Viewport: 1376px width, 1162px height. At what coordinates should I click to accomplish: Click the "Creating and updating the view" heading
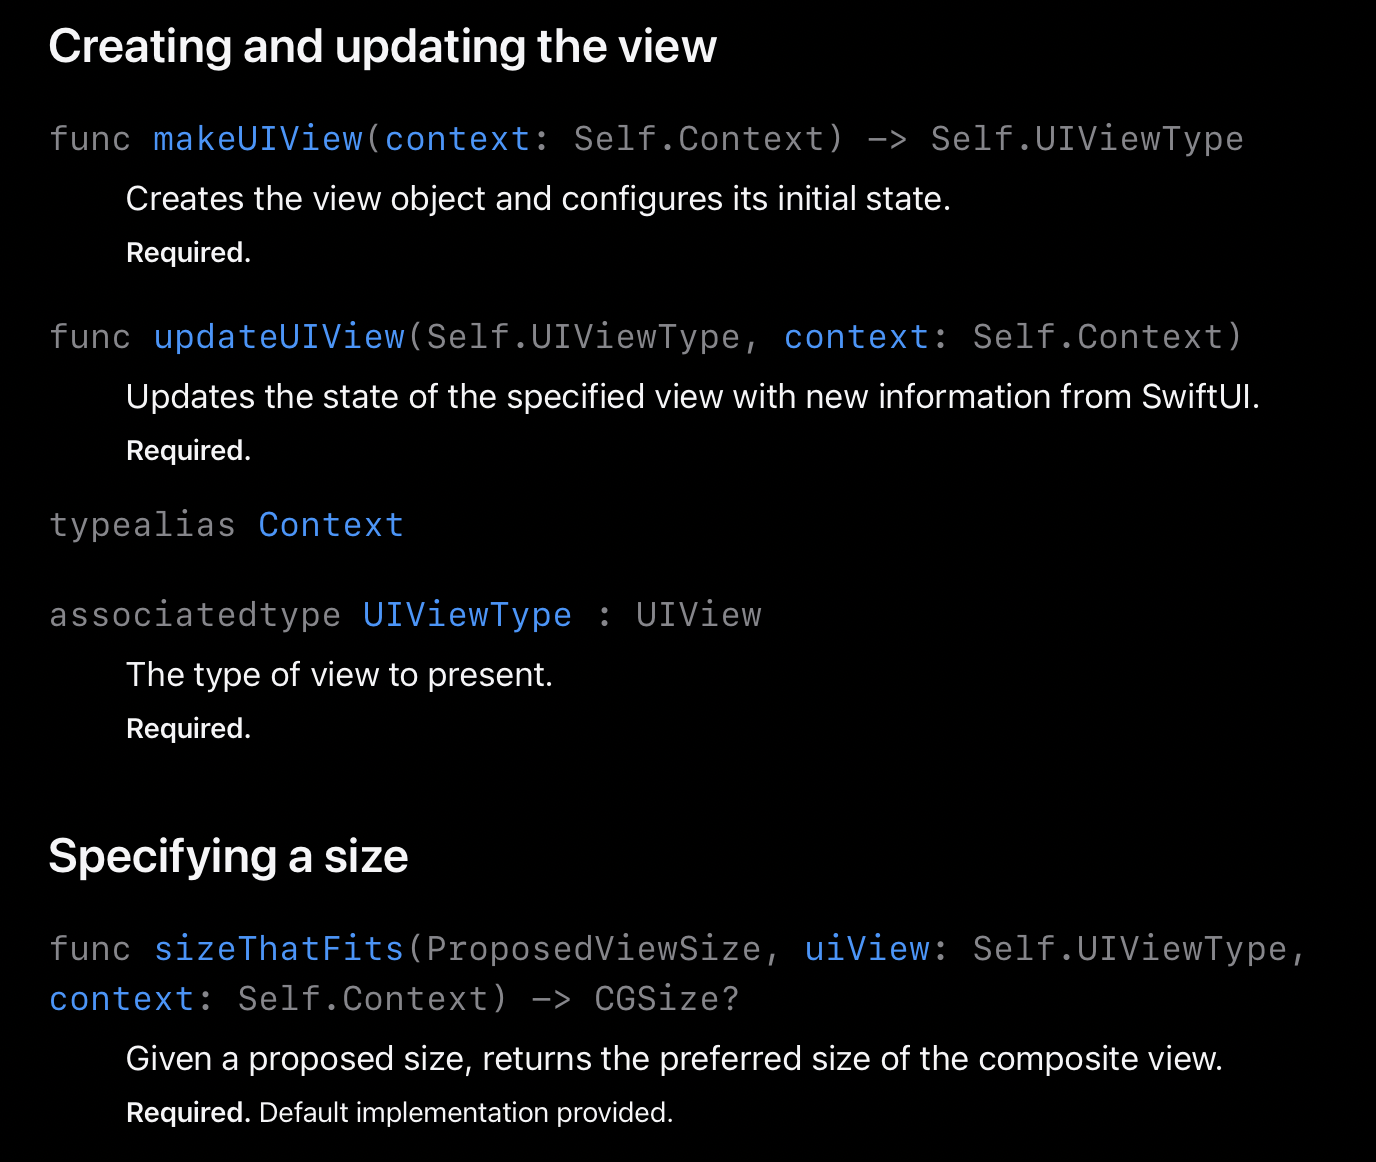[x=382, y=46]
